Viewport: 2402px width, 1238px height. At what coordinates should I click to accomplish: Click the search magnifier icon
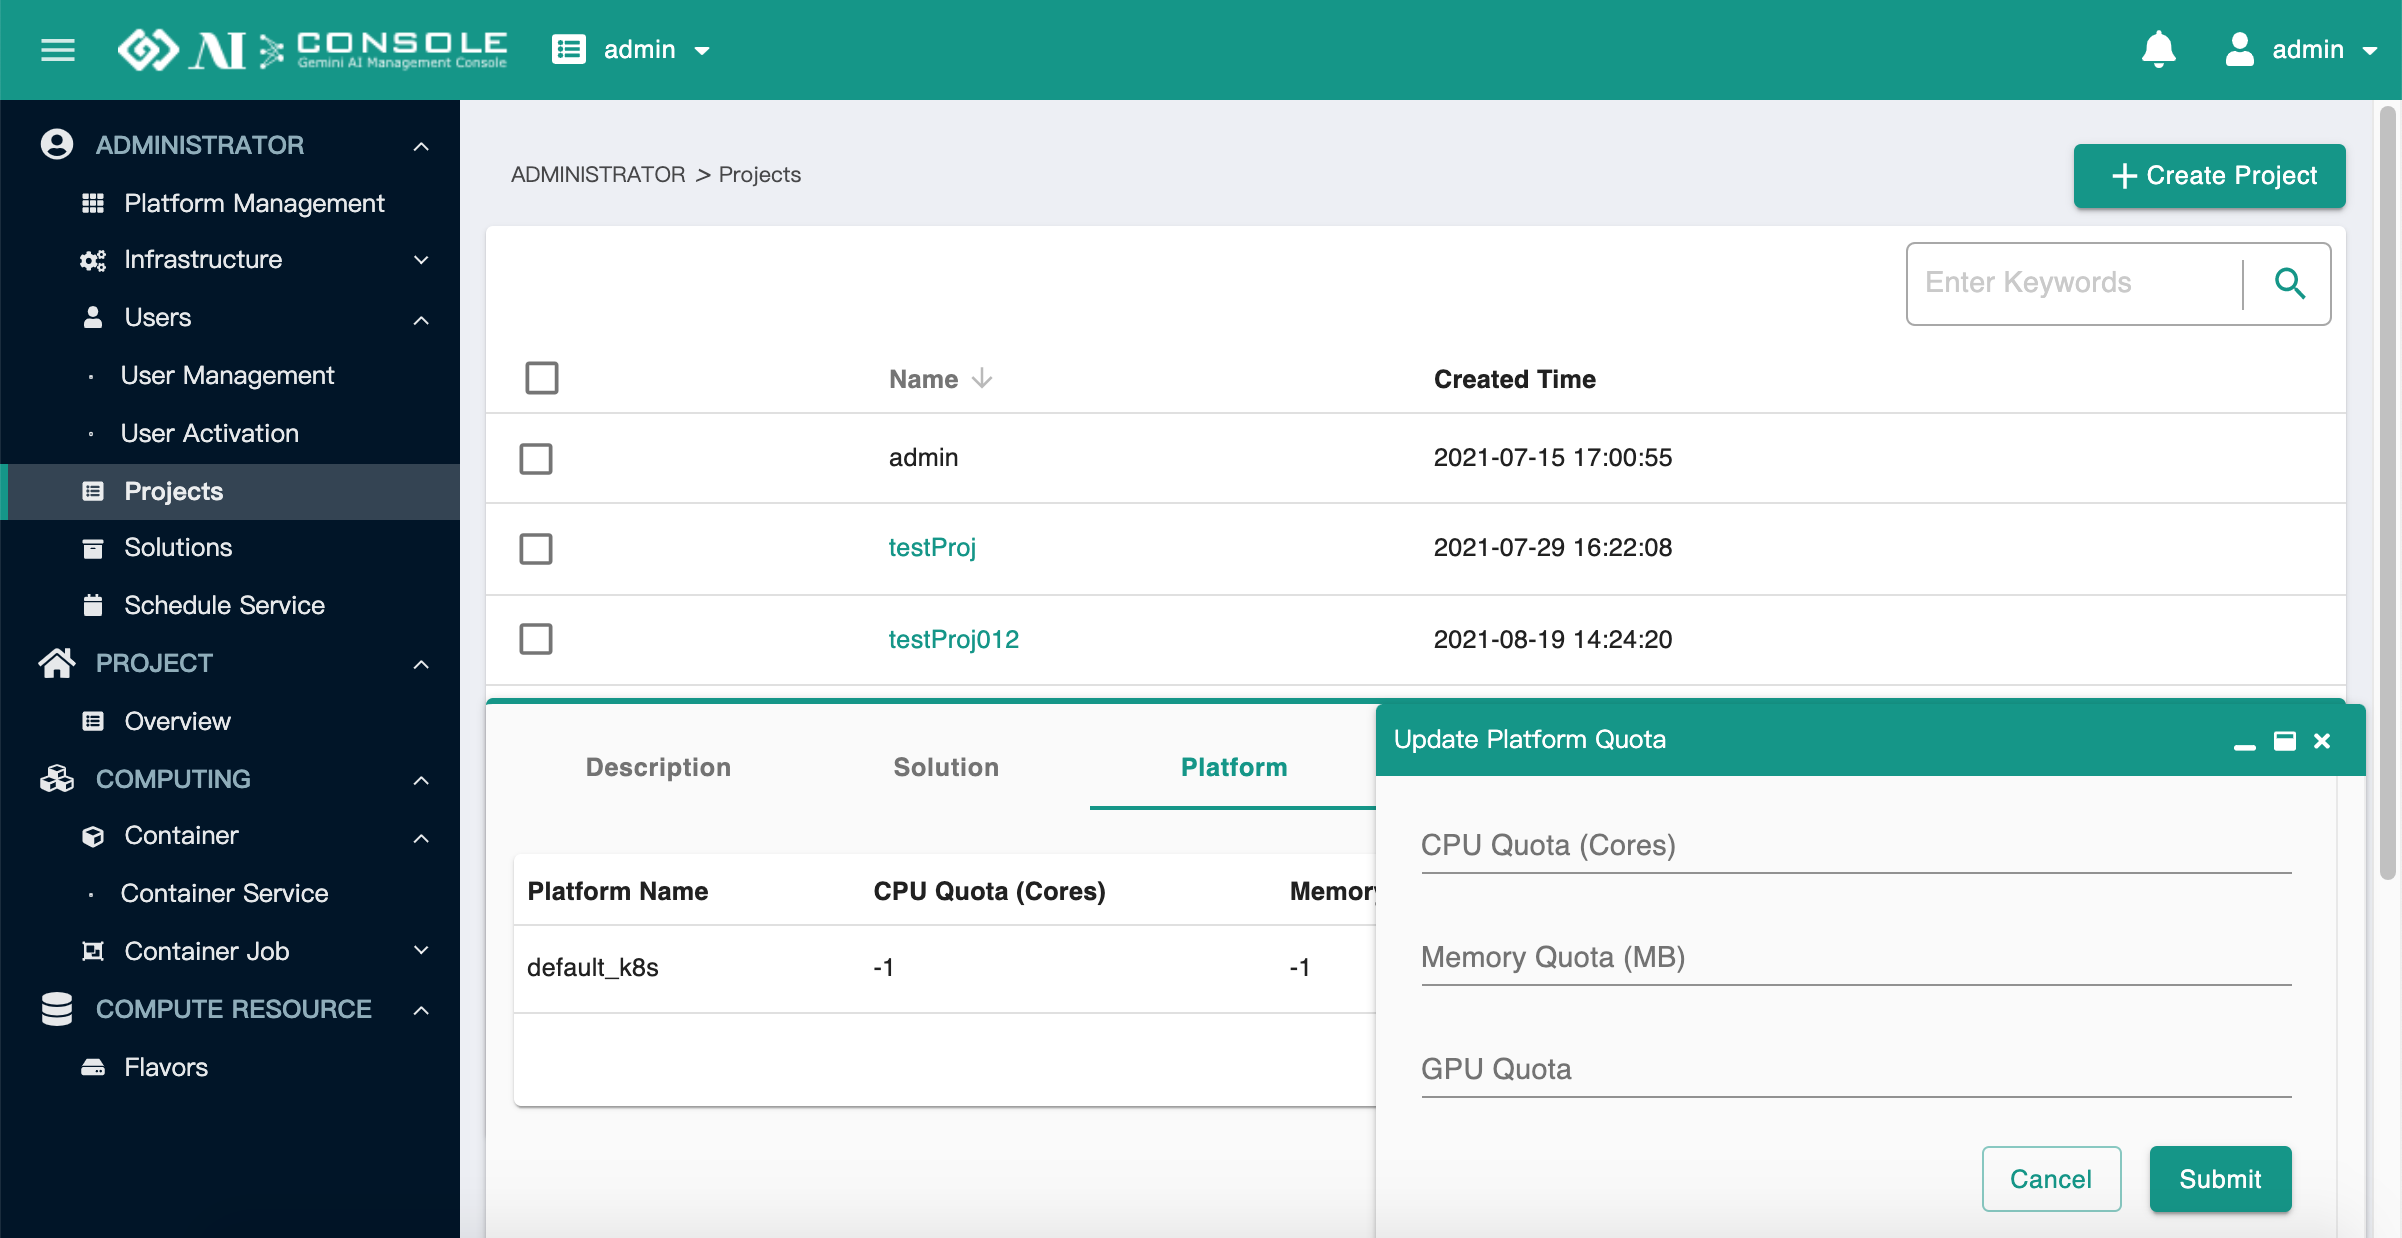(x=2289, y=283)
